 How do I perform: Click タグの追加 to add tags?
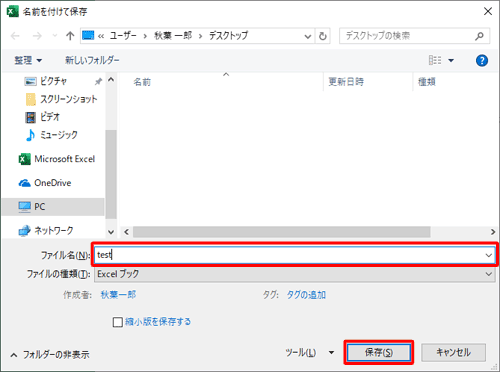coord(306,295)
